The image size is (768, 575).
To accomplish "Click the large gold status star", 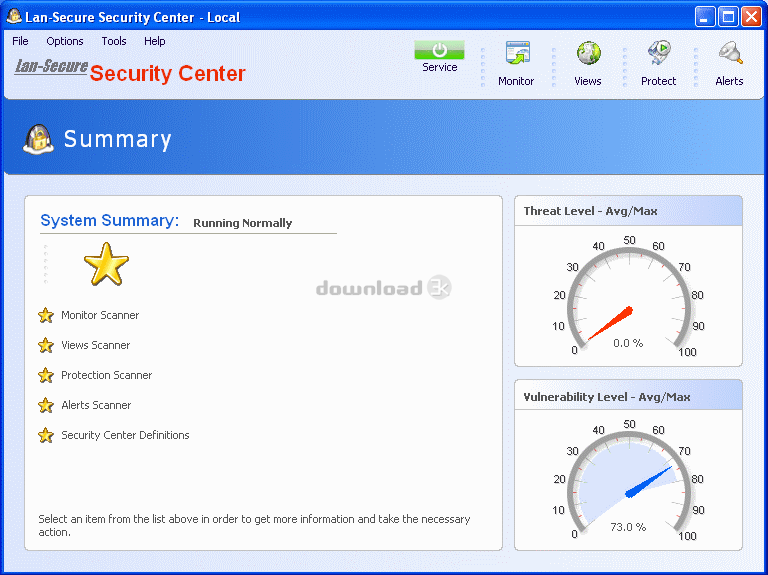I will coord(106,264).
